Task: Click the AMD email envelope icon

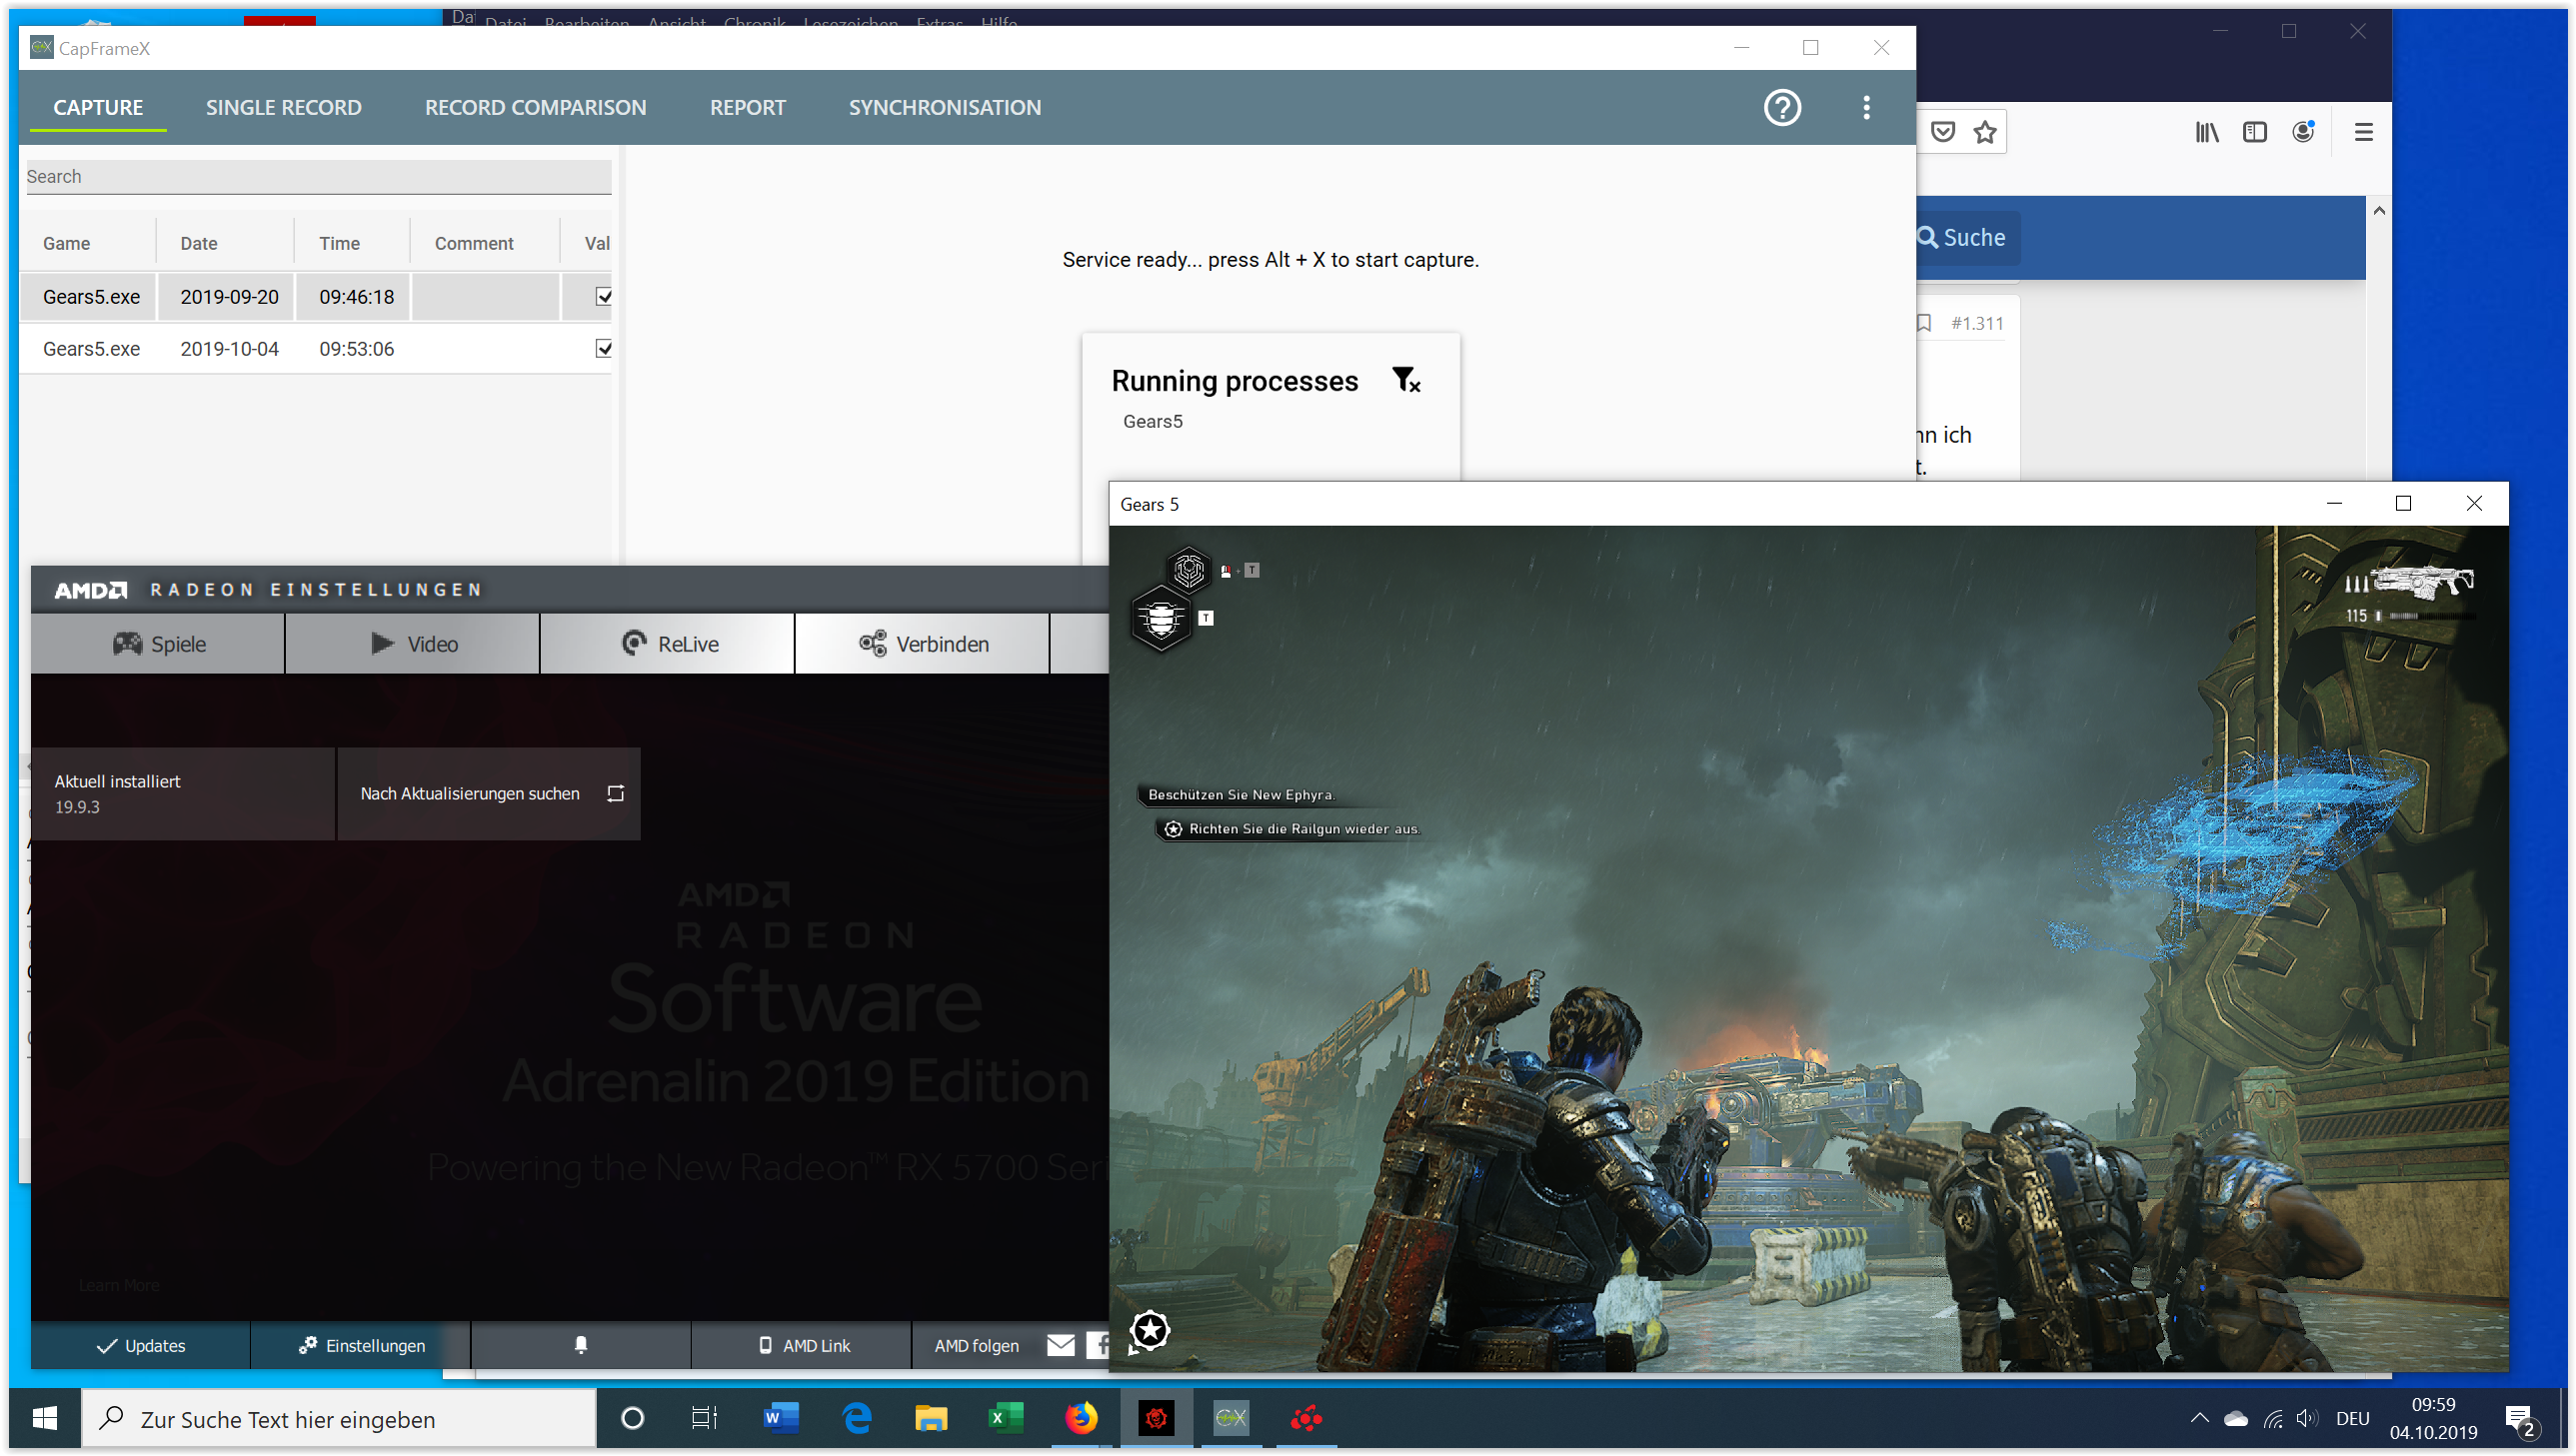Action: (1060, 1345)
